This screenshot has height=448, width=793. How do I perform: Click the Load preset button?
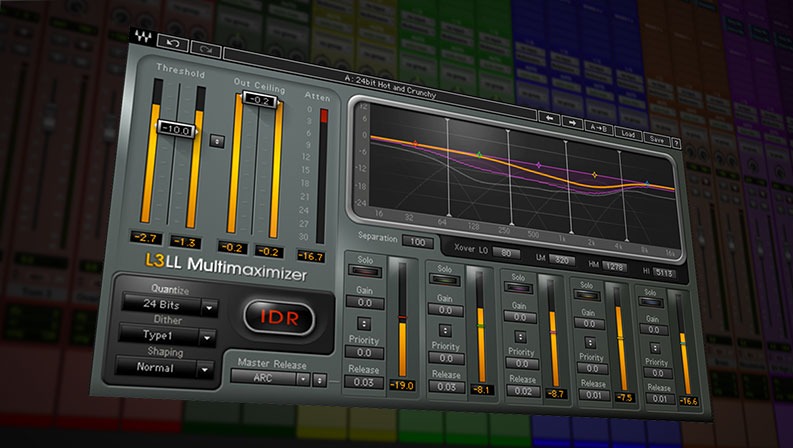pos(628,134)
